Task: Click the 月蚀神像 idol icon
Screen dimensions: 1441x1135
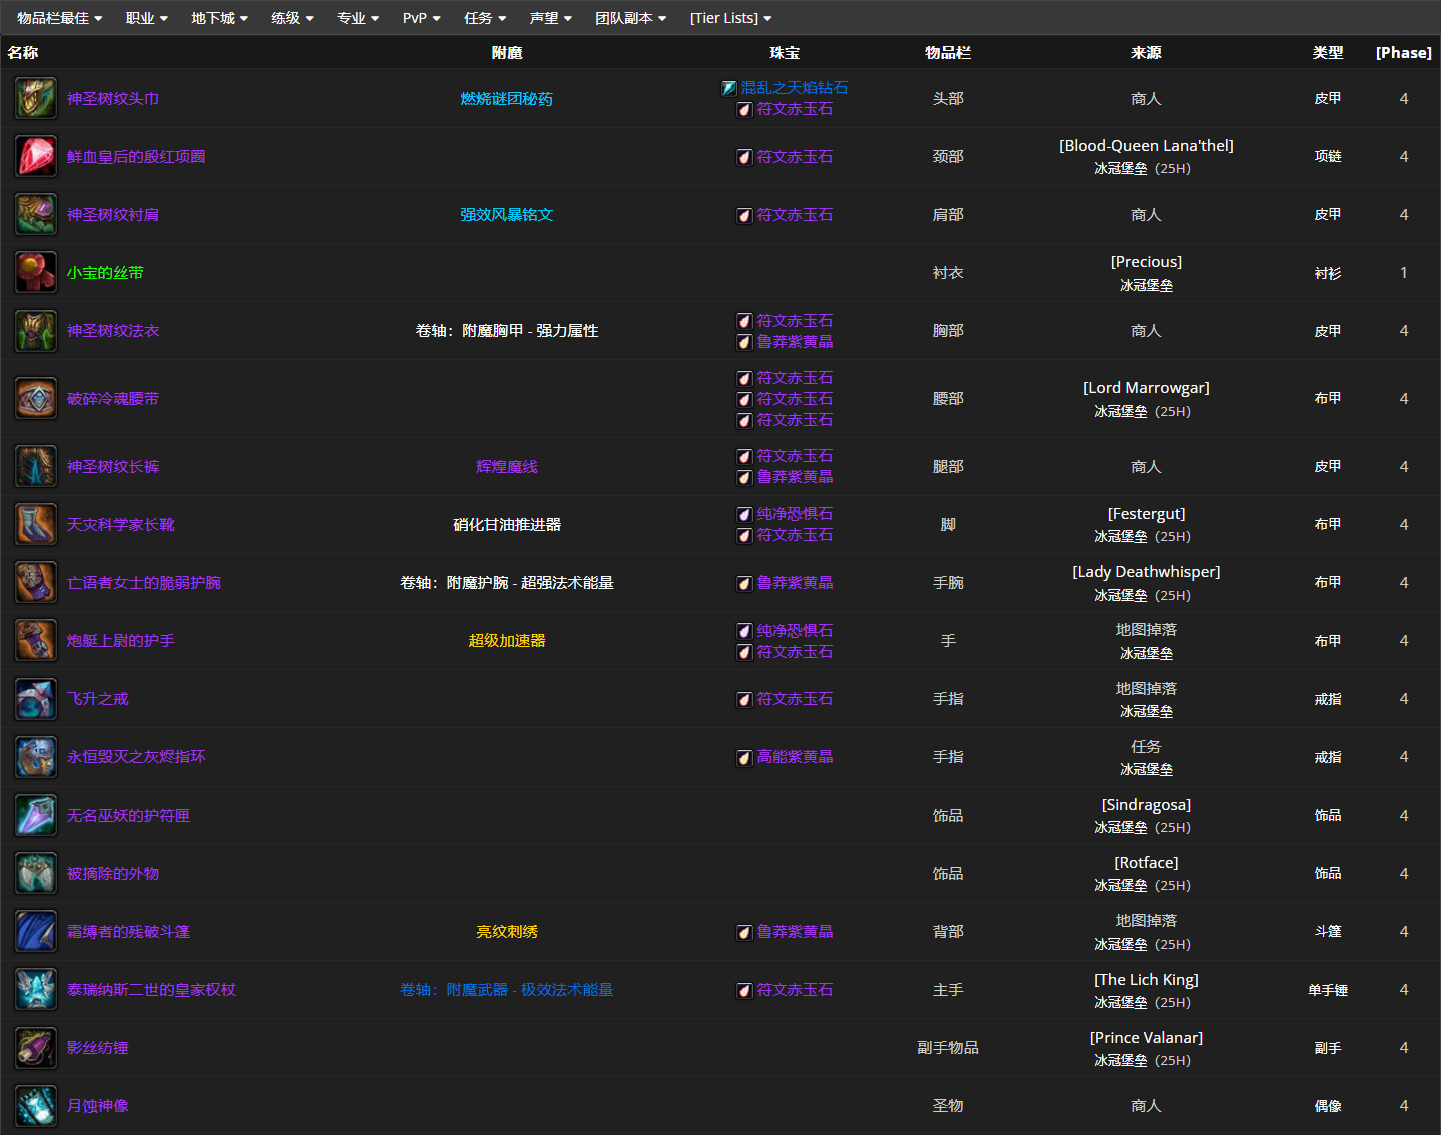Action: tap(36, 1105)
